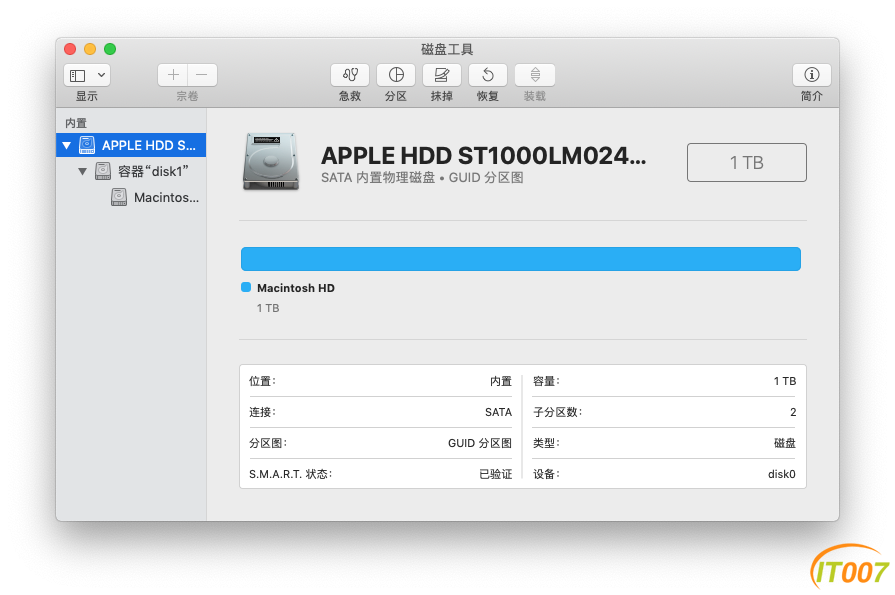Select APPLE HDD S... in the sidebar

(x=131, y=145)
